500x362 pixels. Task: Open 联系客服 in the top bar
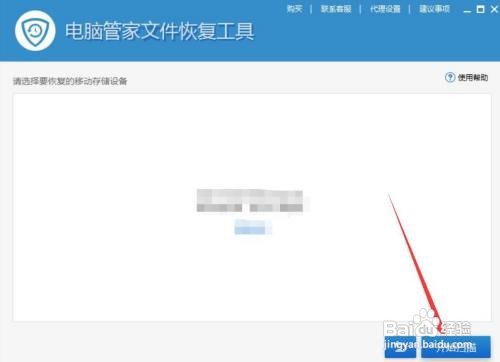pos(336,9)
